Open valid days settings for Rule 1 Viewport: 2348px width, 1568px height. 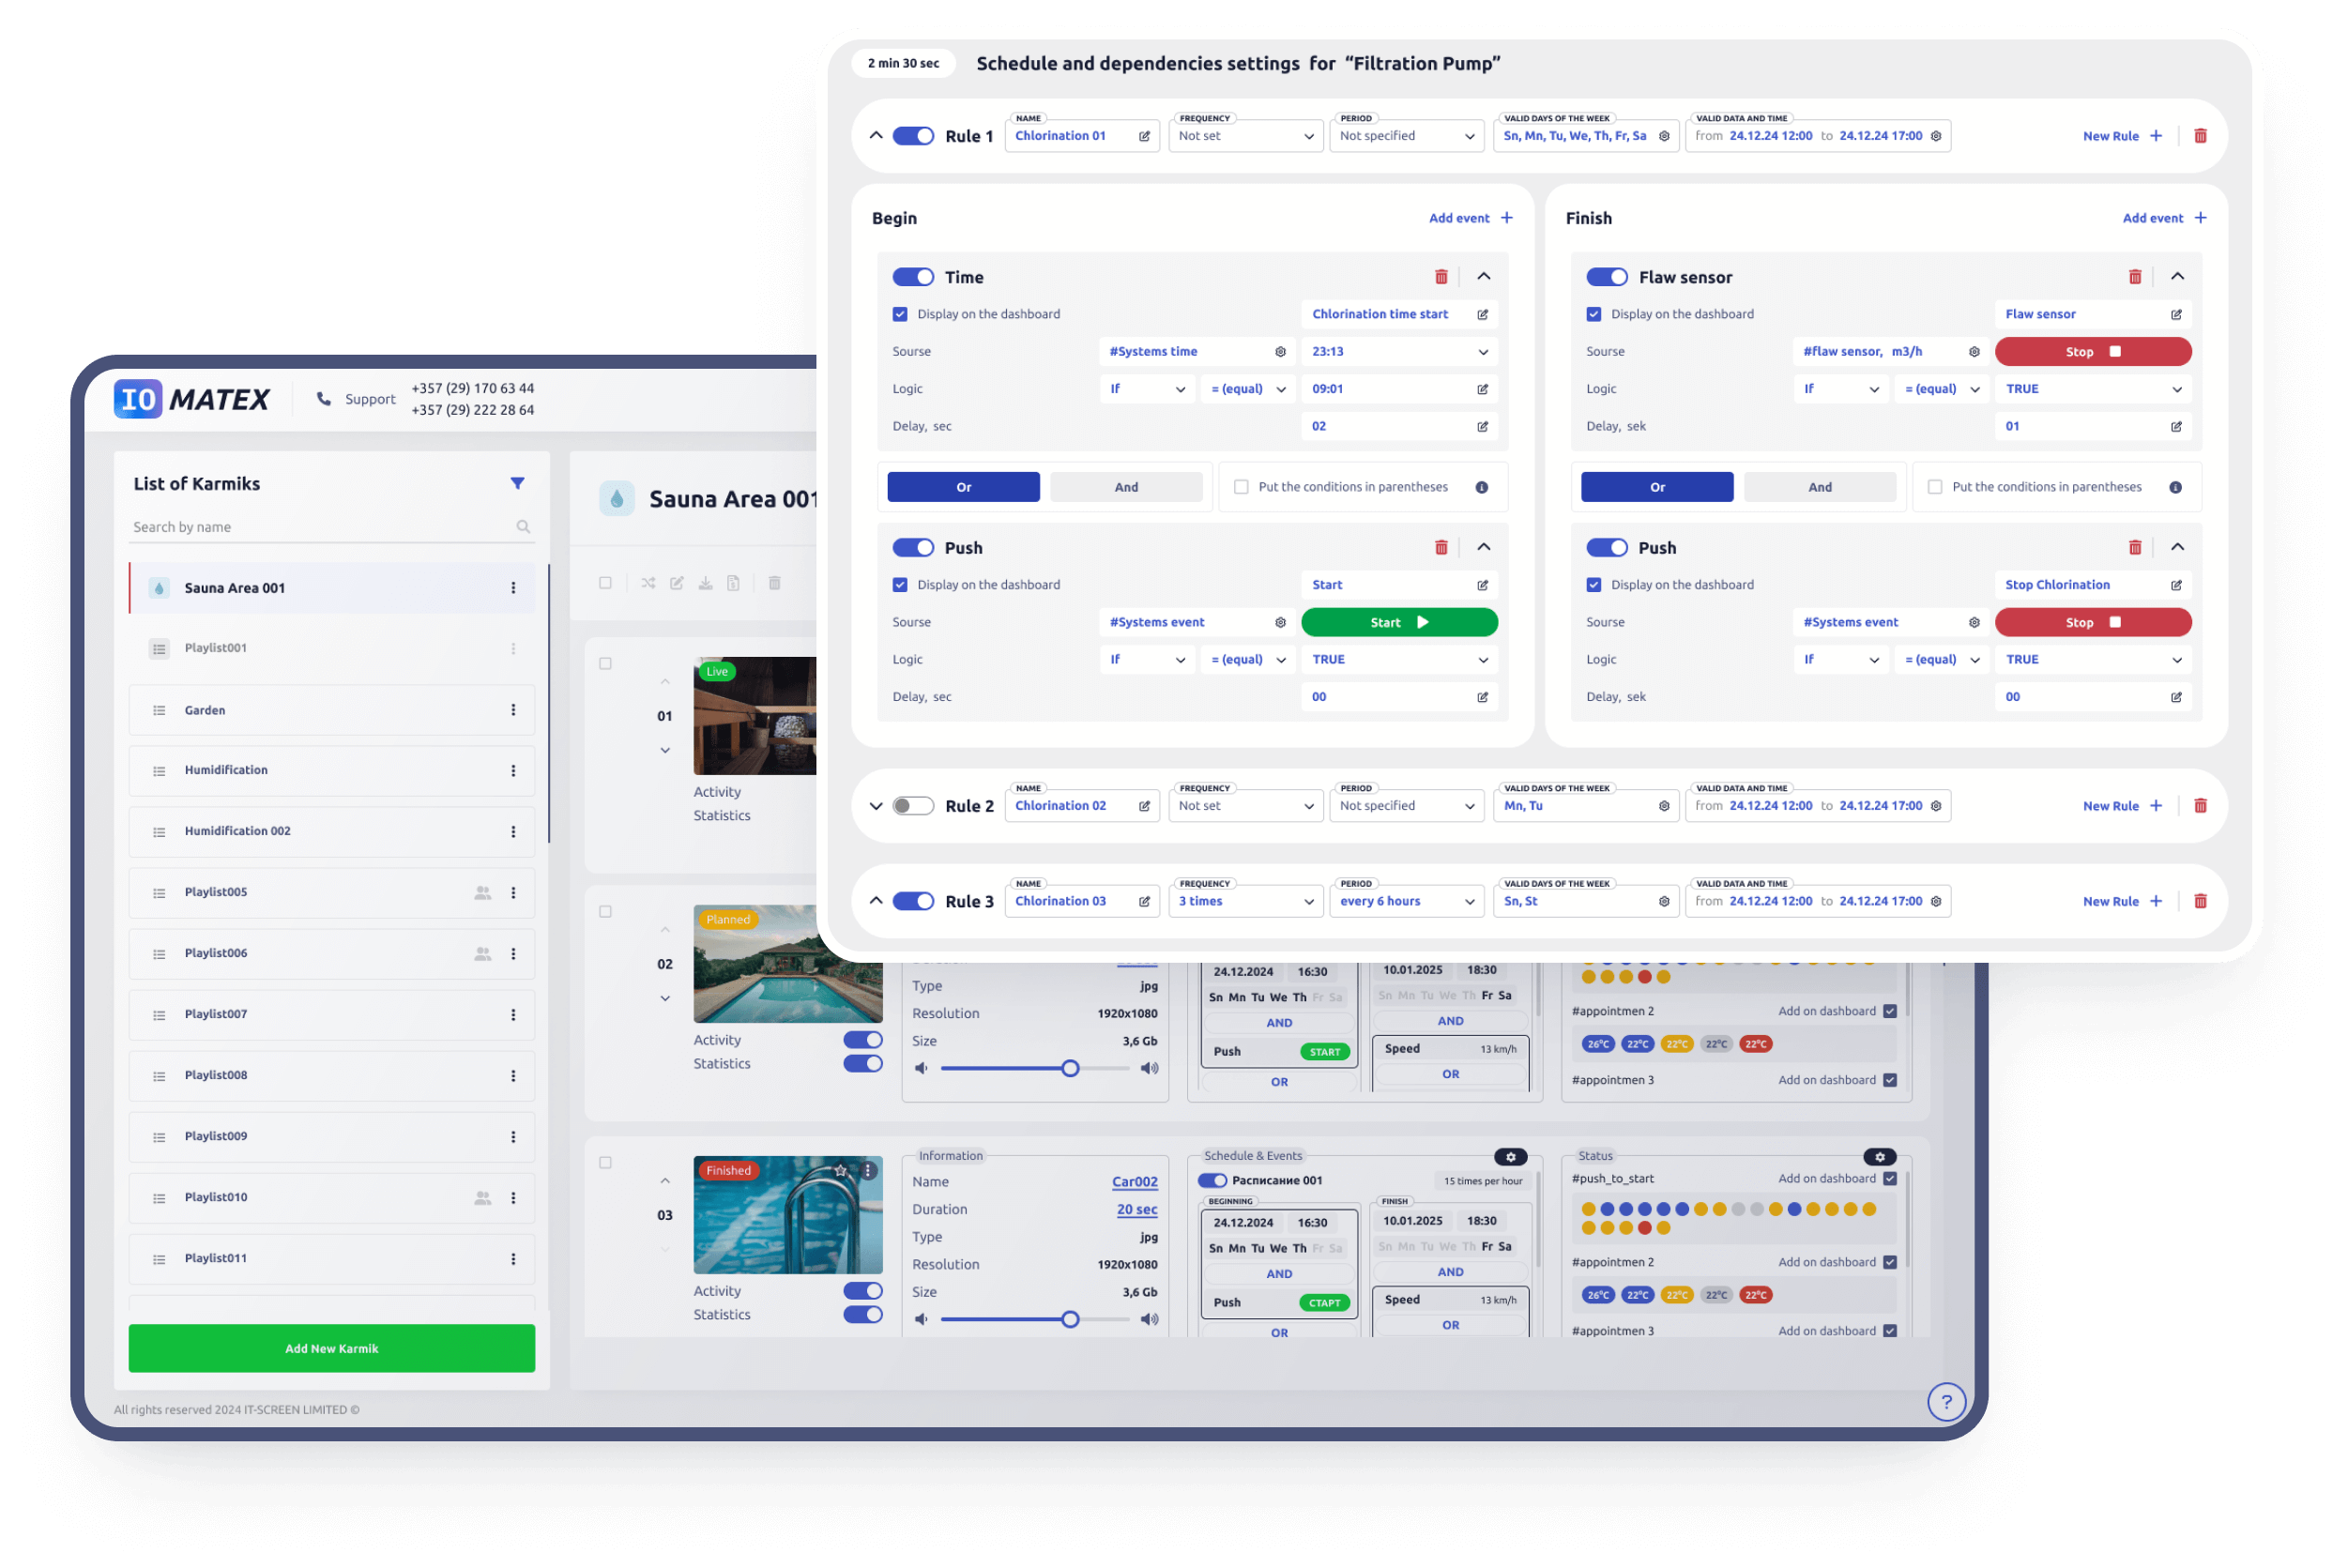coord(1664,136)
